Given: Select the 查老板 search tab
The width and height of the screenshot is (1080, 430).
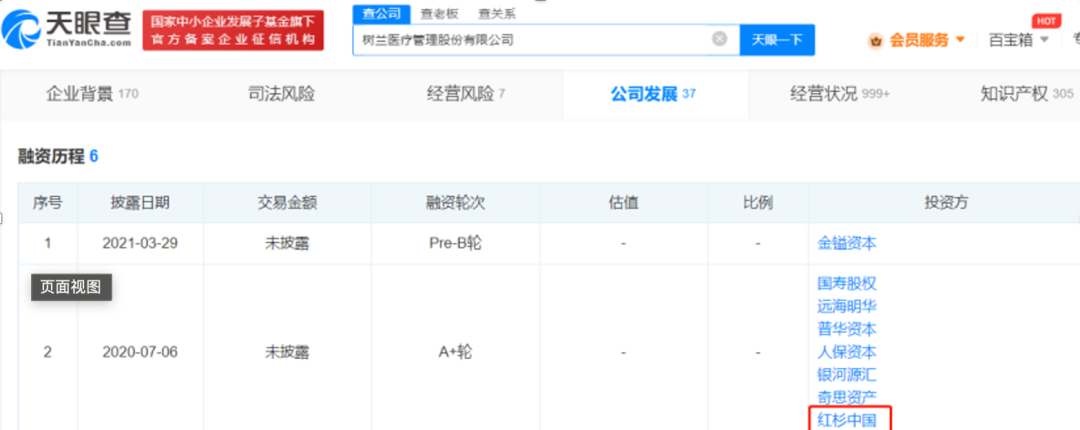Looking at the screenshot, I should pyautogui.click(x=438, y=13).
